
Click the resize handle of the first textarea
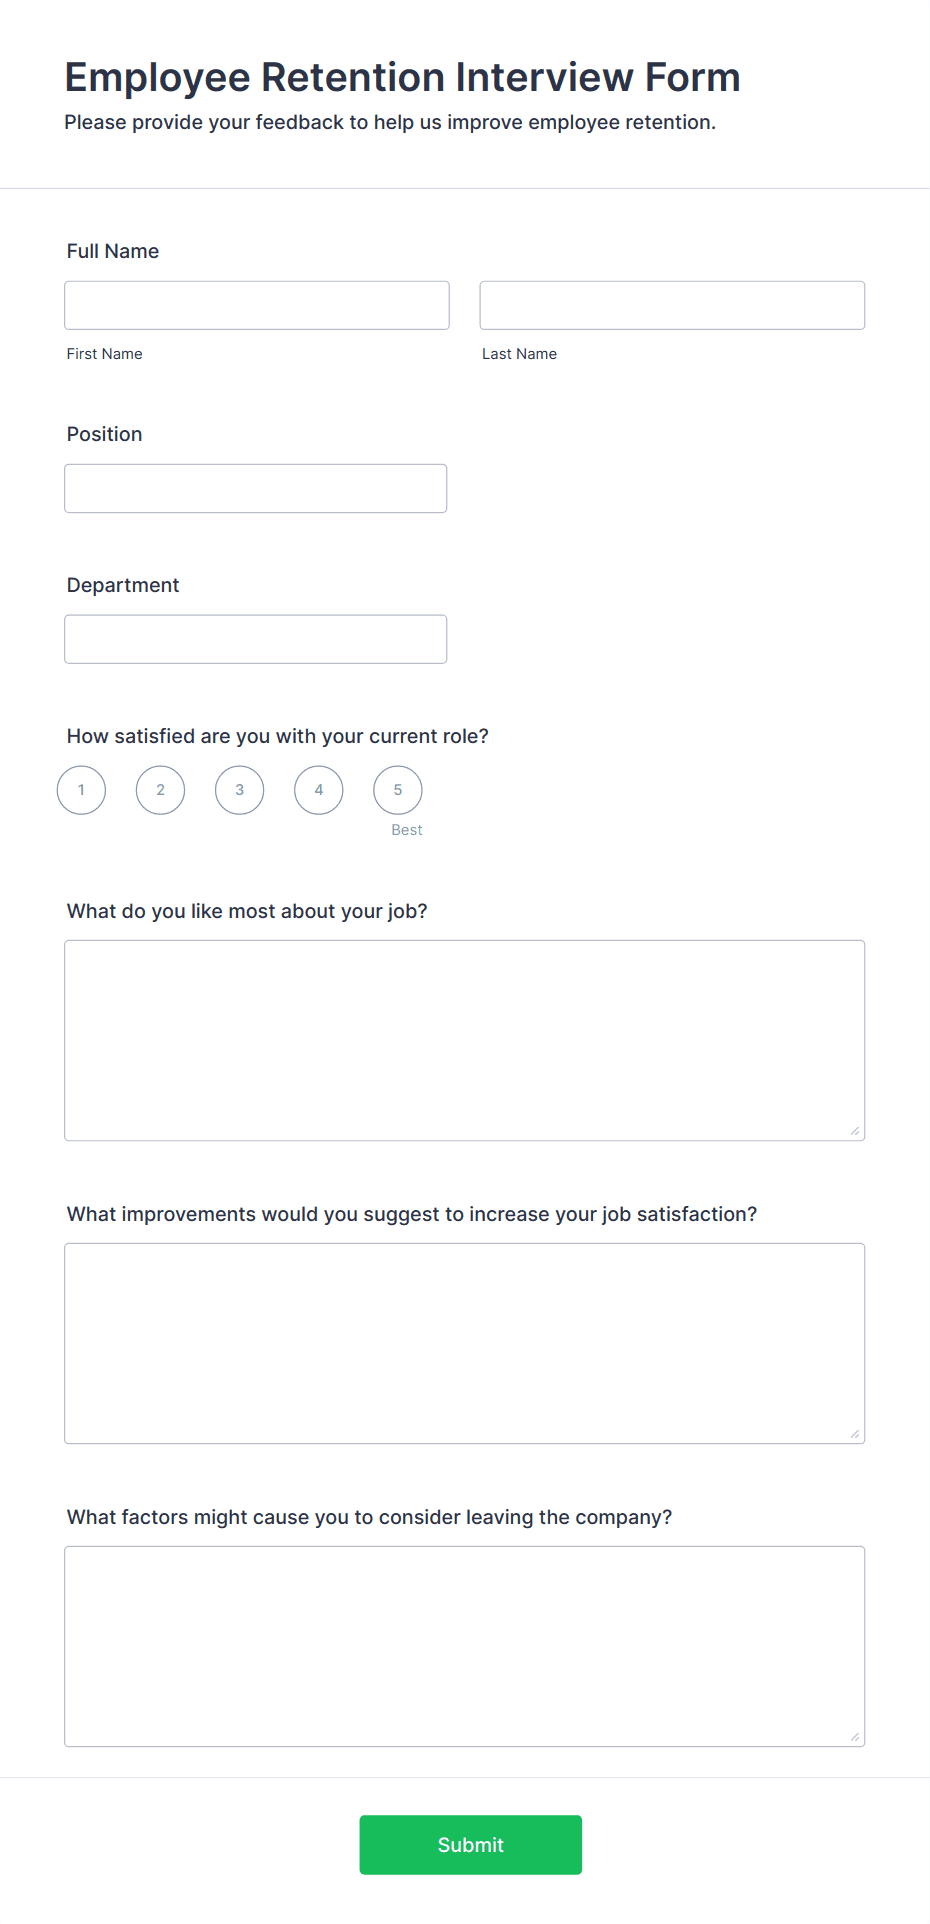coord(856,1131)
